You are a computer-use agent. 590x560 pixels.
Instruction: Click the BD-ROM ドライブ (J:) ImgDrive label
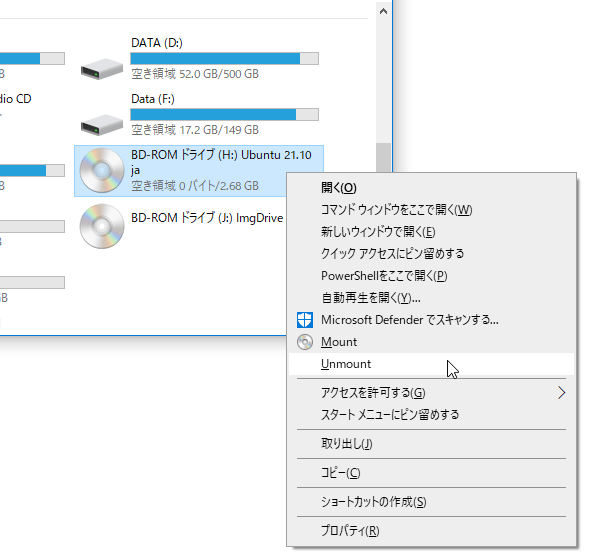click(207, 218)
